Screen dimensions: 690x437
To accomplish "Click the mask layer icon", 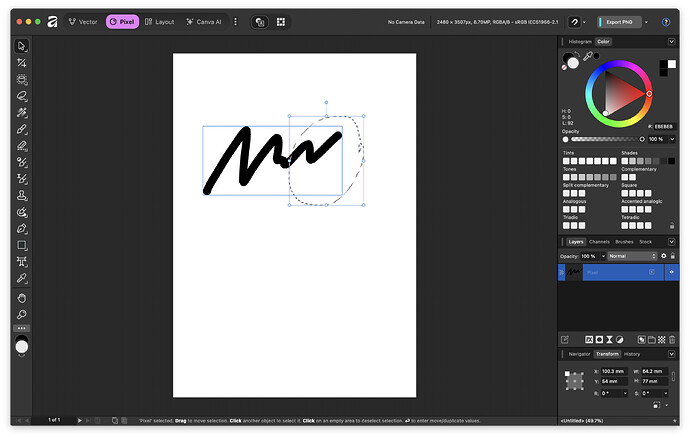I will [x=599, y=340].
